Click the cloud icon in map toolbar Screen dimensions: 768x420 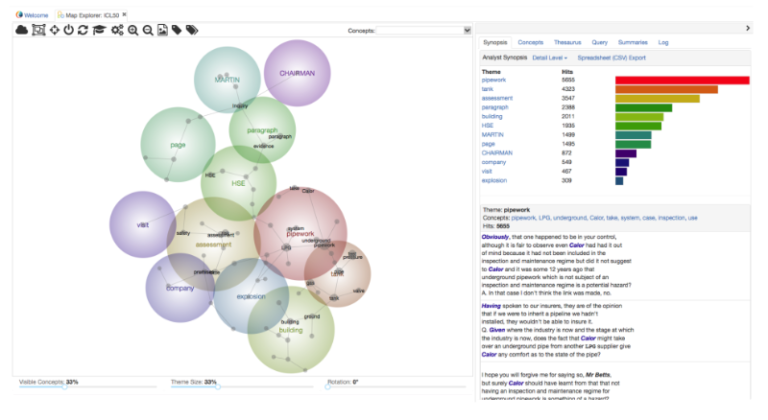pos(22,31)
